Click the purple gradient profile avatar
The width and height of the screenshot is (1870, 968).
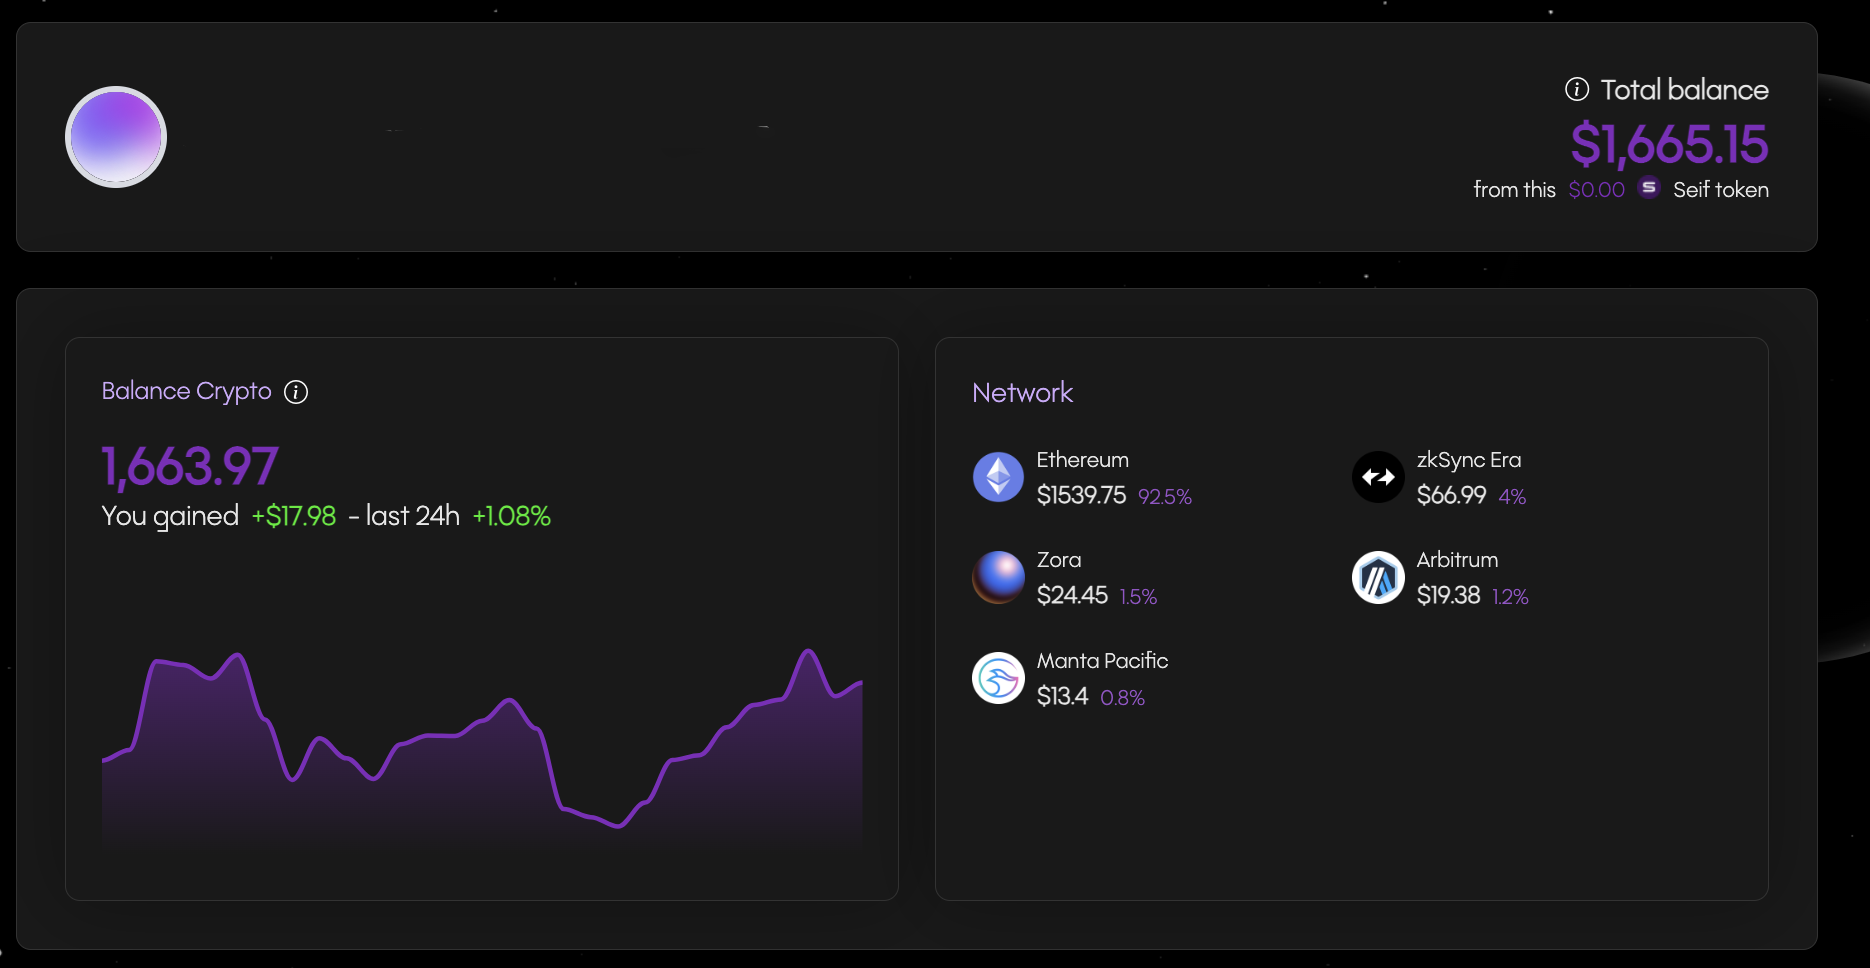coord(116,137)
